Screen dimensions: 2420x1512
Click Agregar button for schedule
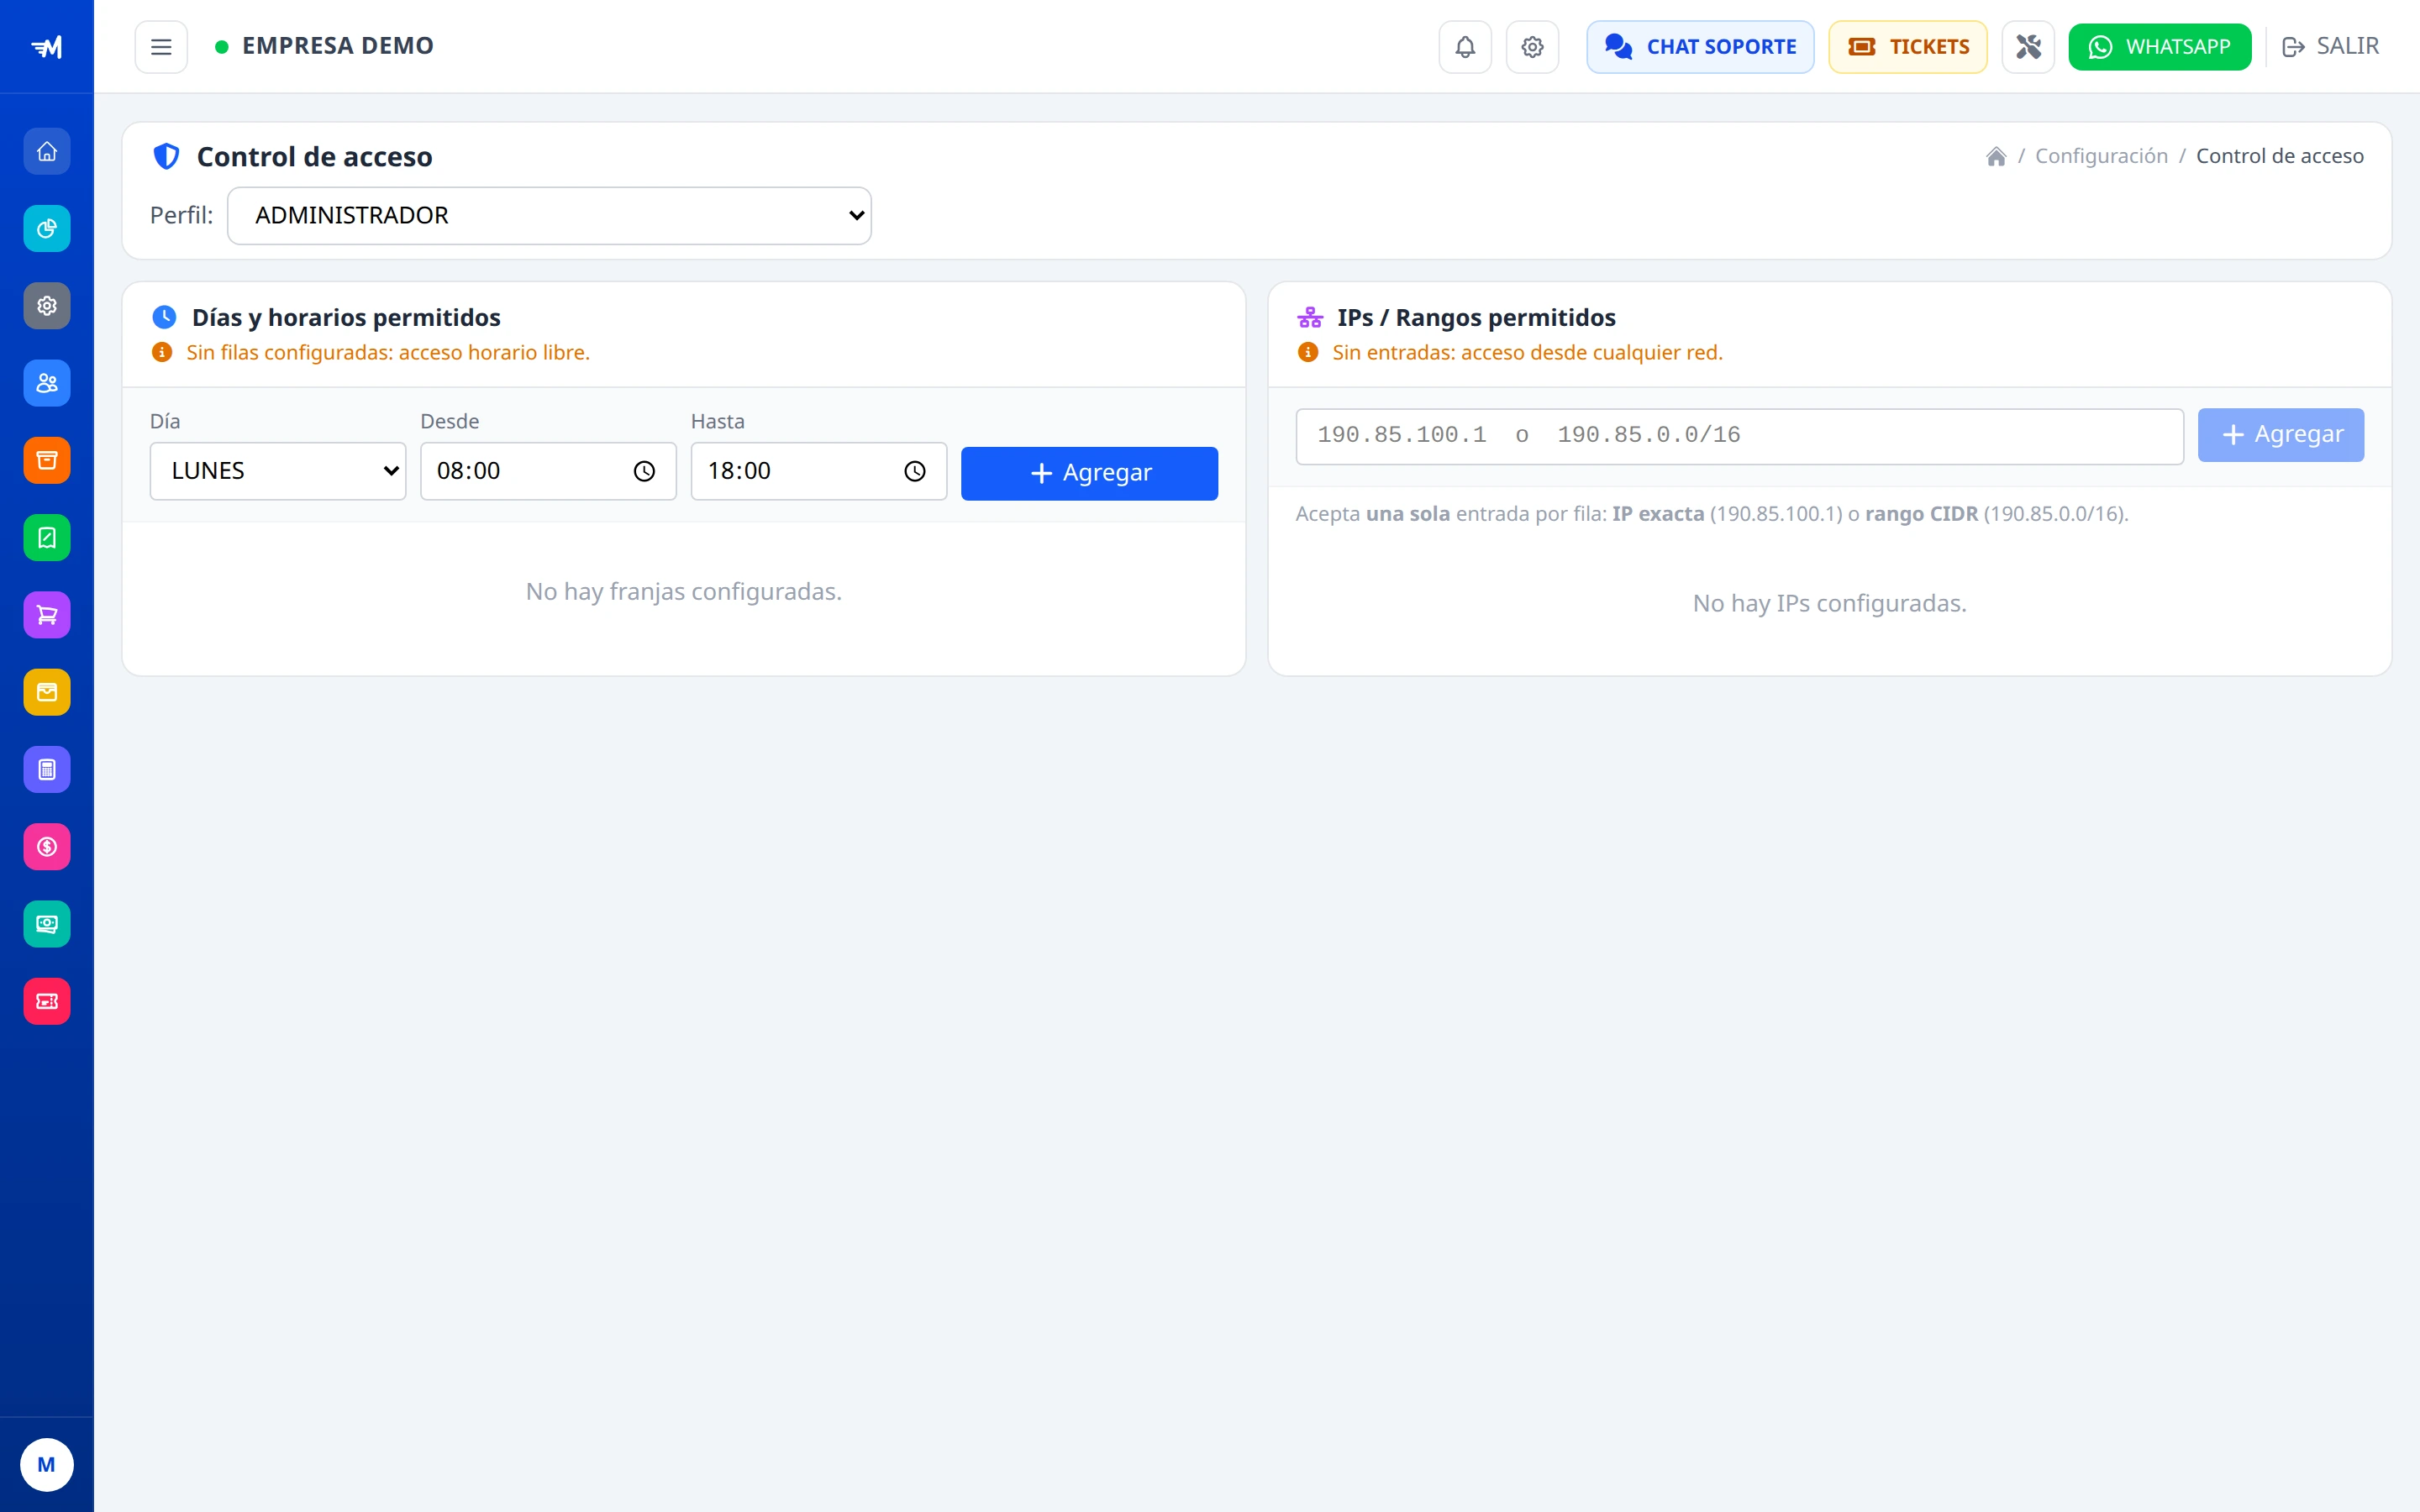click(x=1089, y=473)
